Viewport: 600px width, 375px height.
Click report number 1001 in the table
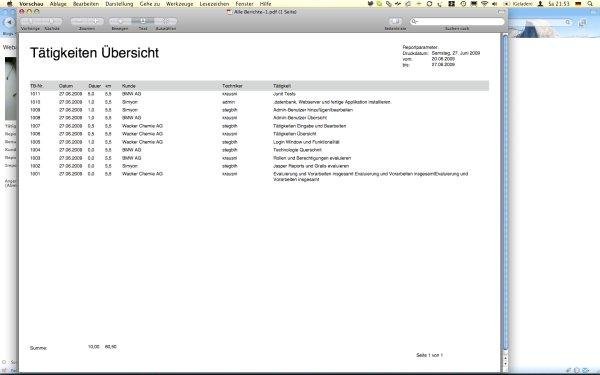35,174
